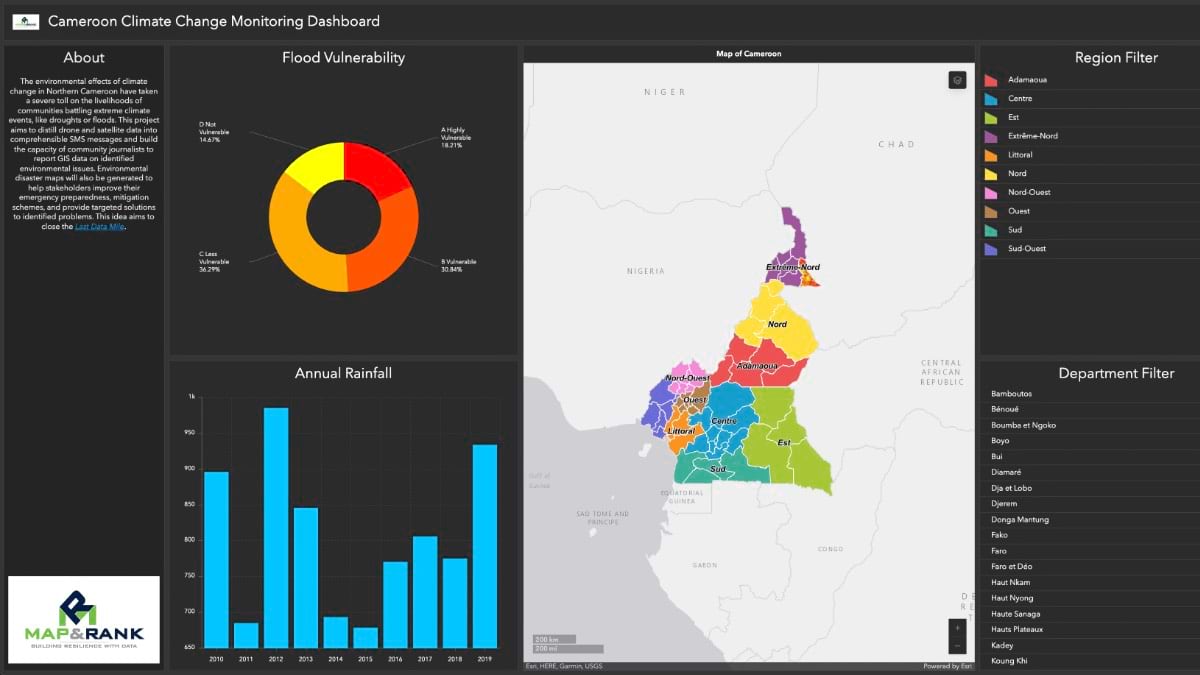This screenshot has width=1200, height=675.
Task: Click the Map&Rank logo in About panel
Action: [x=84, y=620]
